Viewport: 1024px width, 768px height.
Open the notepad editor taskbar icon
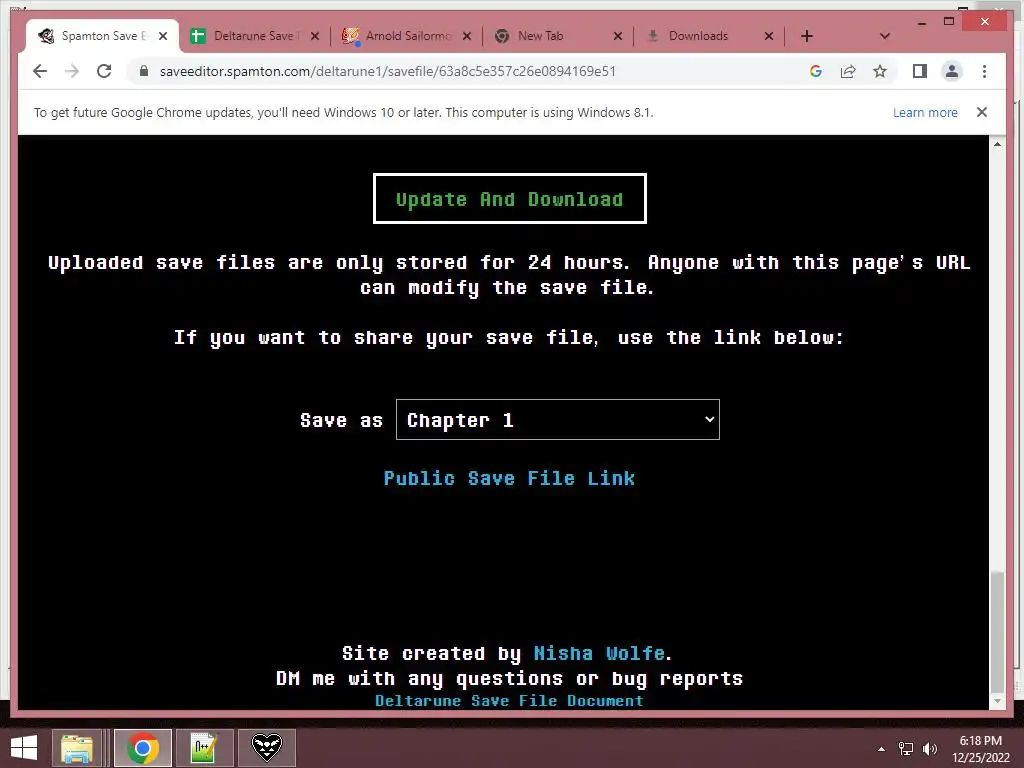click(x=204, y=748)
